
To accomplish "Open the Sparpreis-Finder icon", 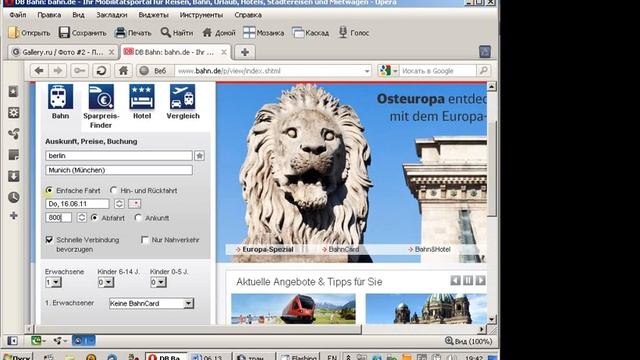I will pyautogui.click(x=101, y=97).
